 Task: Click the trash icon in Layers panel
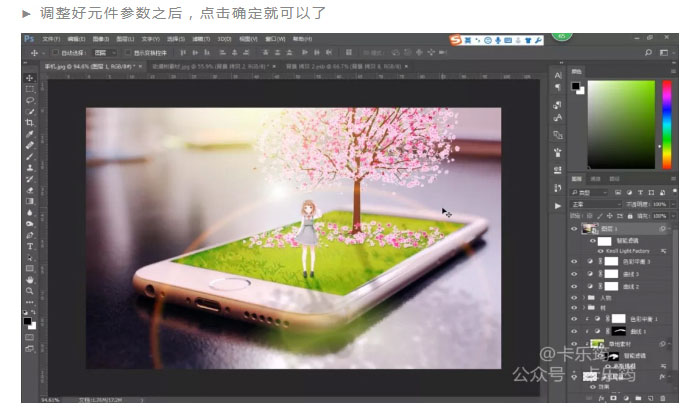662,398
